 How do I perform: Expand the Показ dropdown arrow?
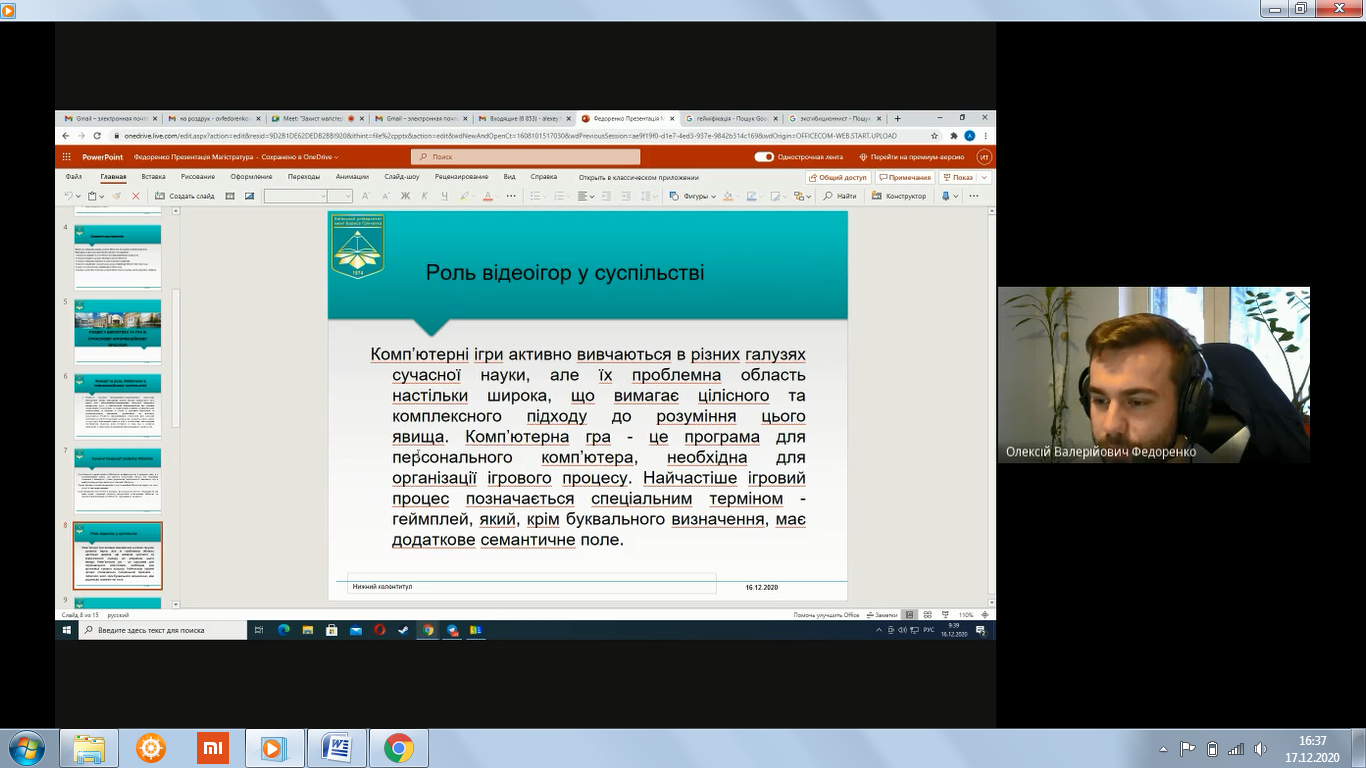(984, 177)
